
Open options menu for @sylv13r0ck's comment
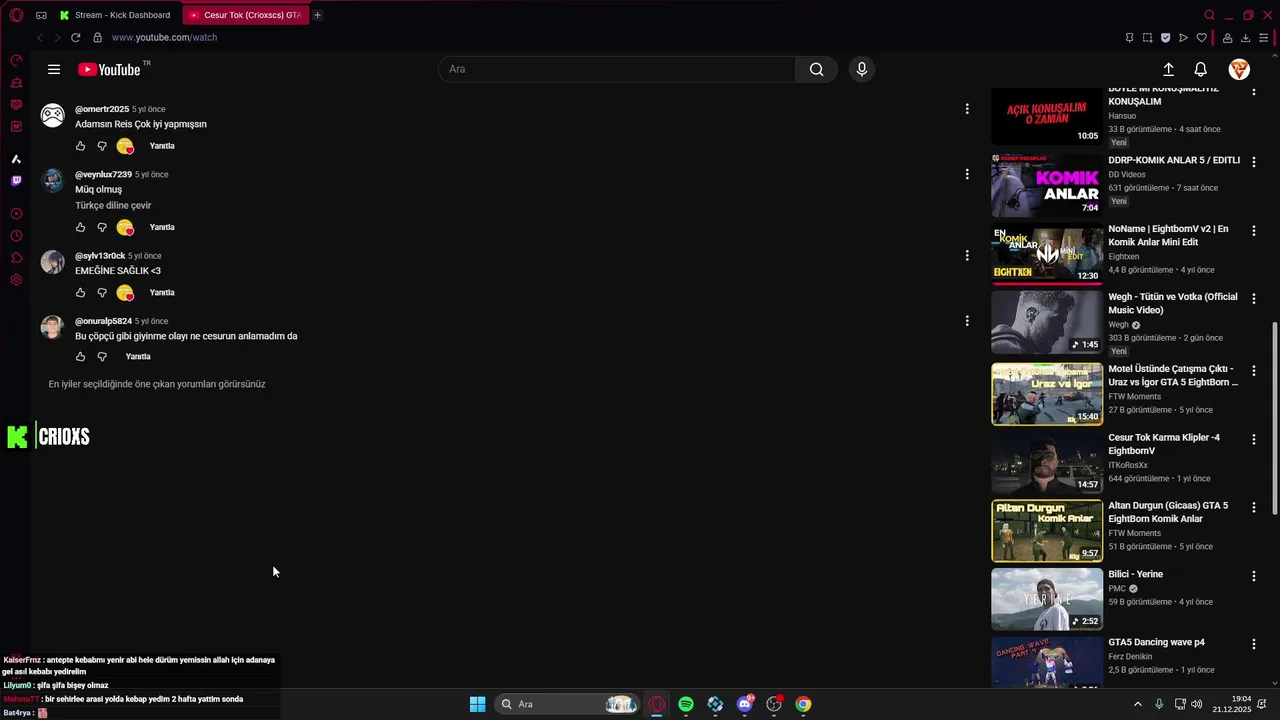pos(966,255)
